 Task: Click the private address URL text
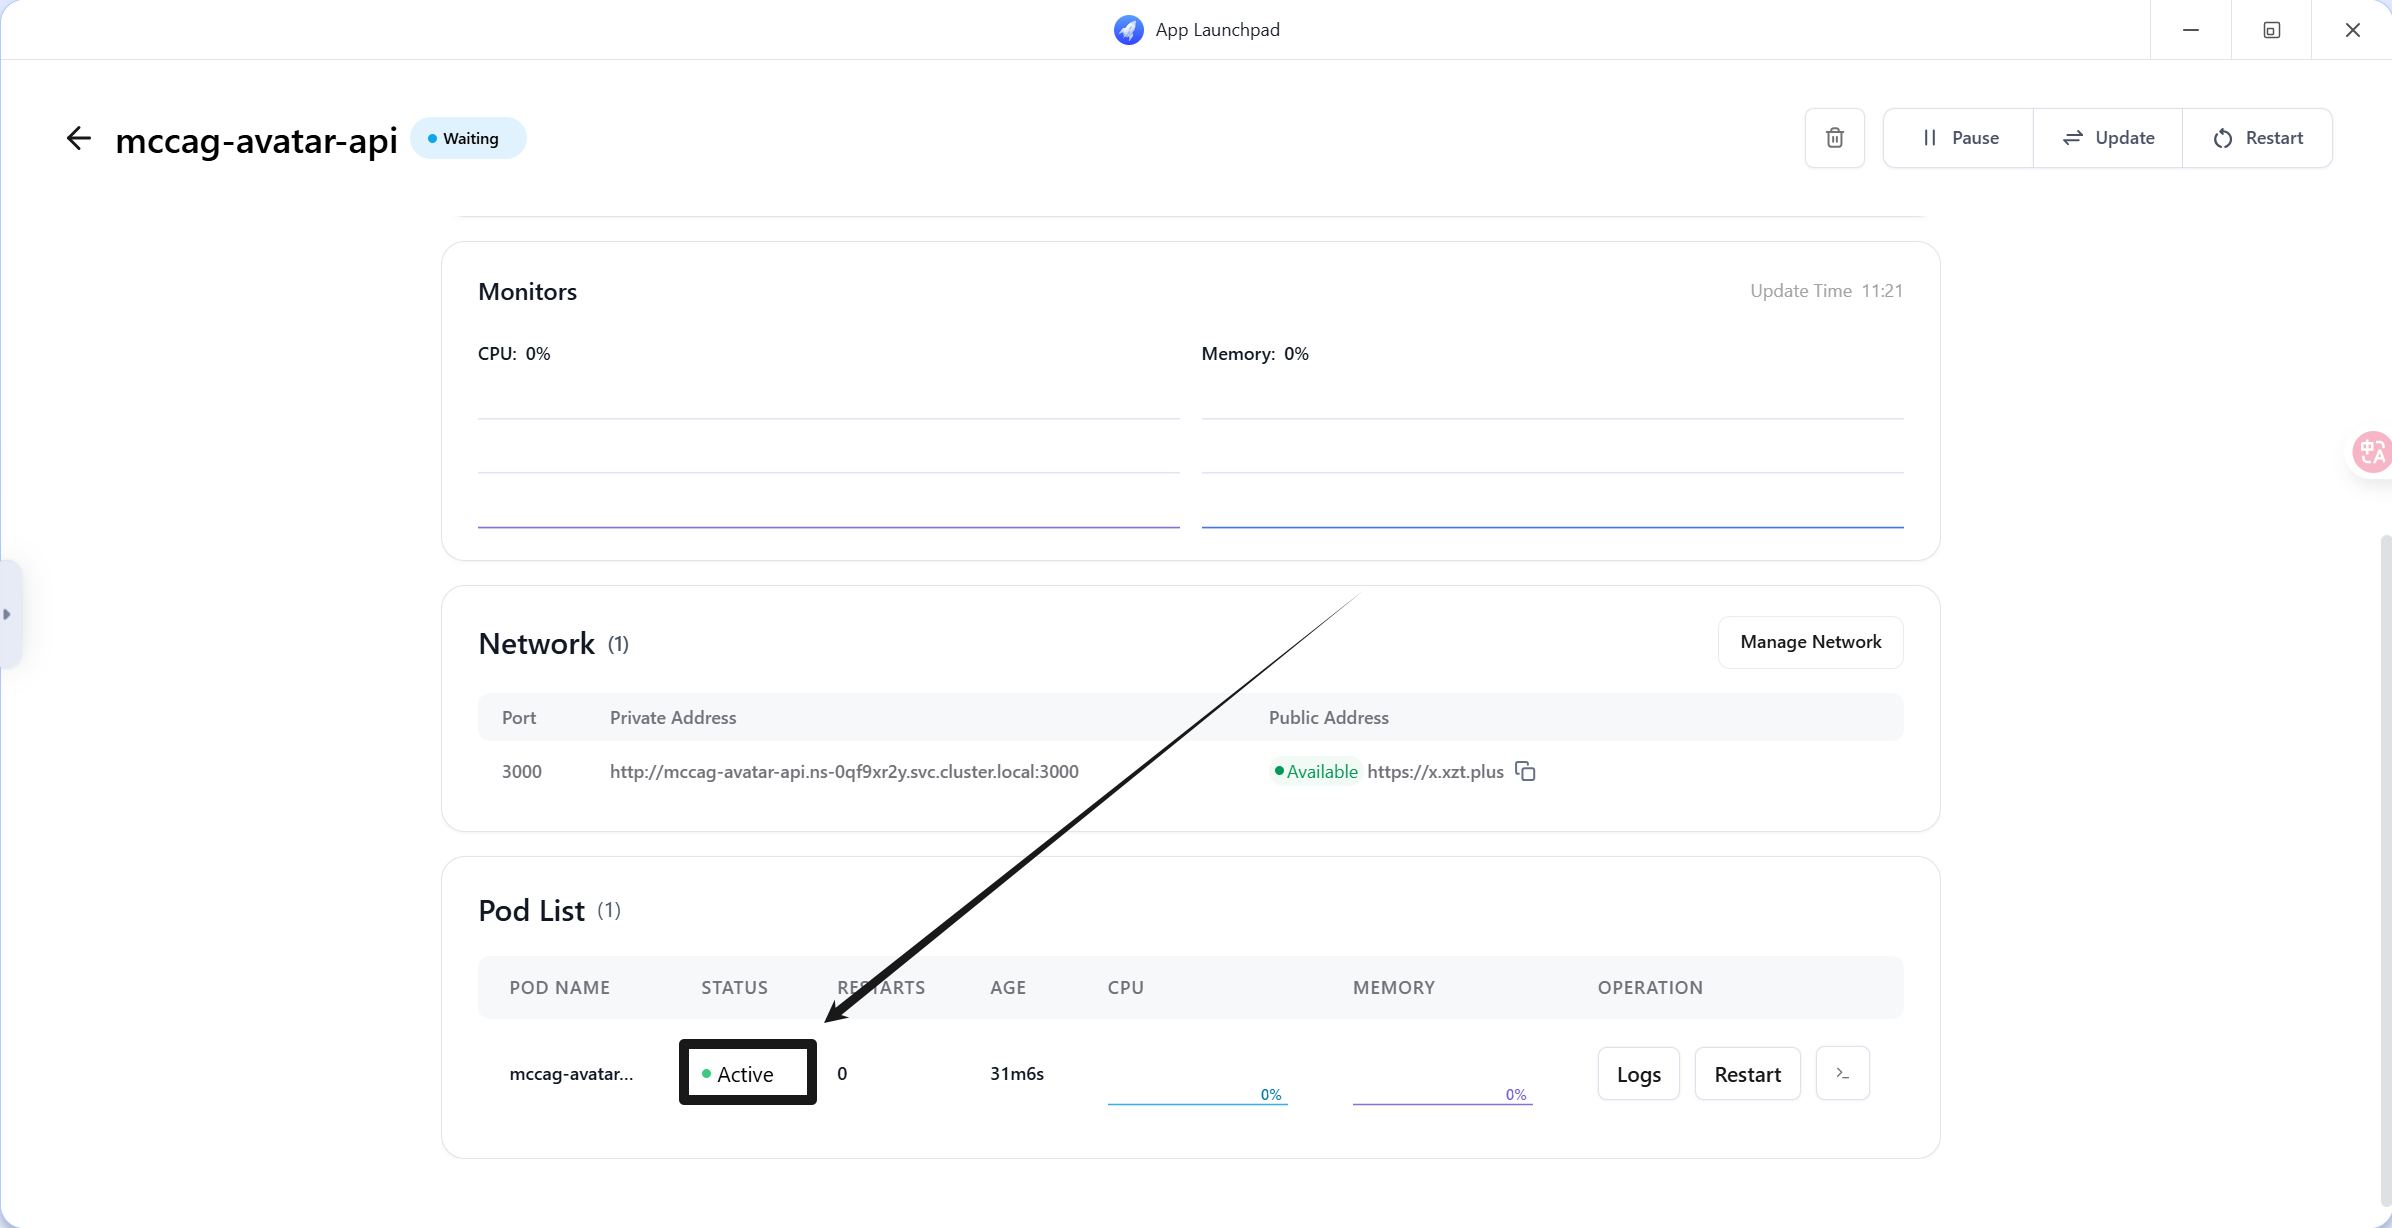(x=844, y=771)
